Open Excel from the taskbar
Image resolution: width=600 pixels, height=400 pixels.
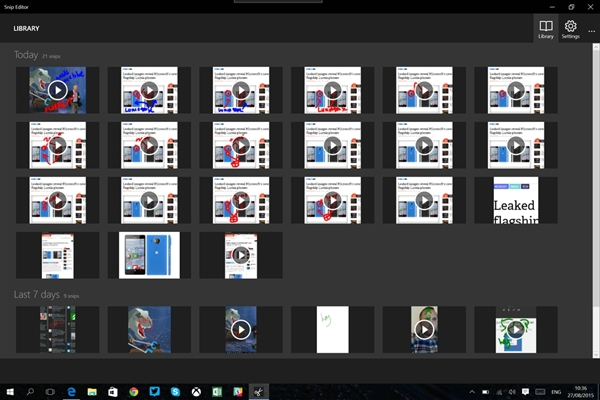(x=217, y=391)
